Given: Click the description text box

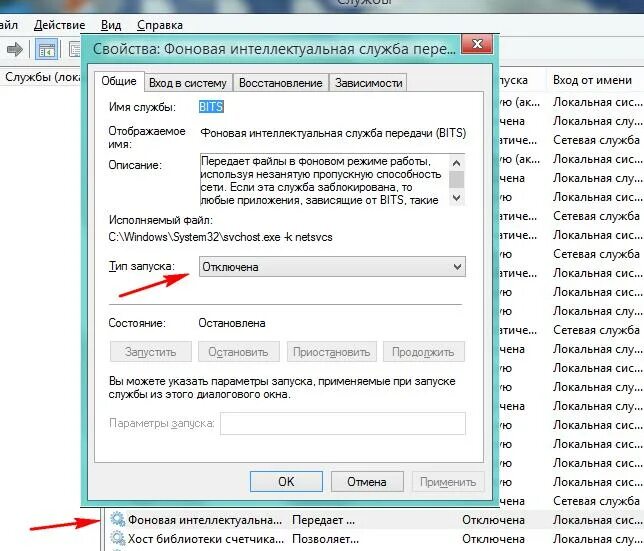Looking at the screenshot, I should [x=325, y=180].
